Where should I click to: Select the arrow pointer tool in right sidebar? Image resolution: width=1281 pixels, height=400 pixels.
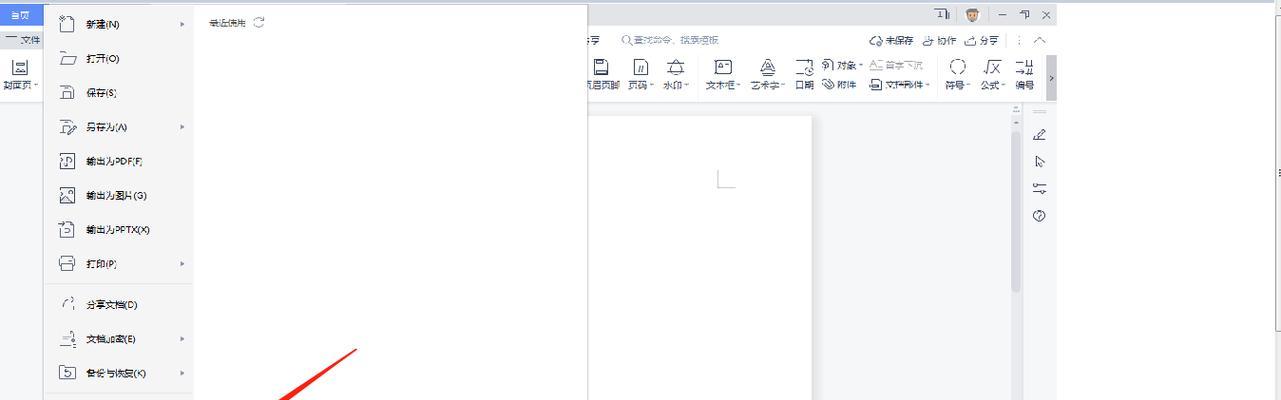click(x=1039, y=161)
